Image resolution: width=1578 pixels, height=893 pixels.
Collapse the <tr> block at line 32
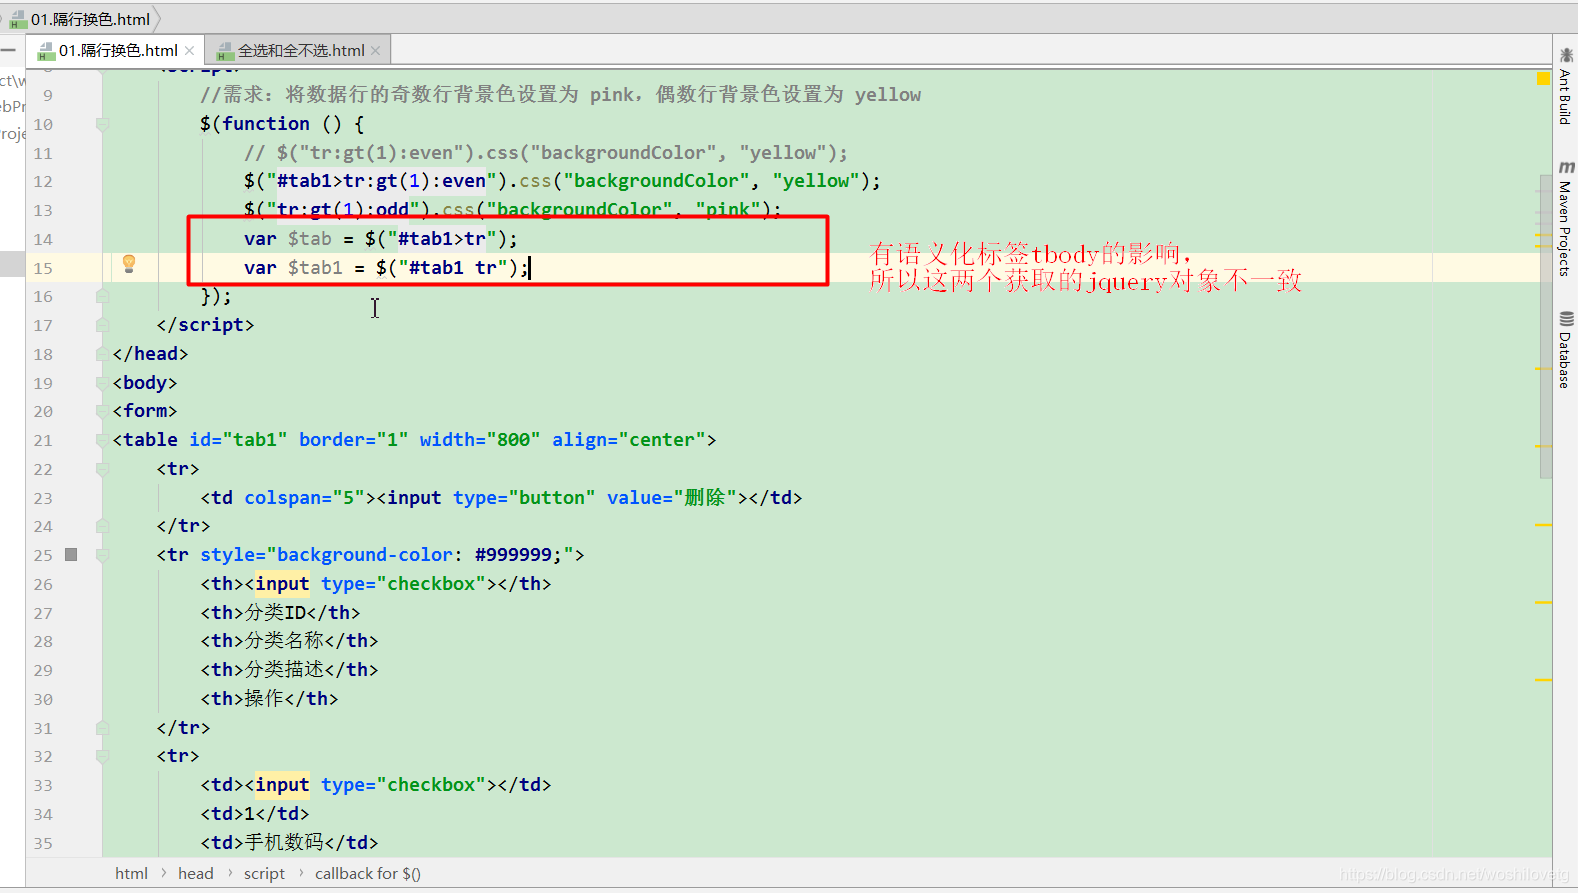pos(102,756)
